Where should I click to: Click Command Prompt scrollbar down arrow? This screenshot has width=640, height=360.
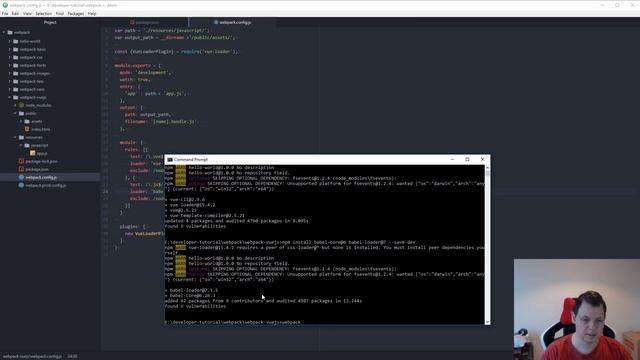[487, 322]
